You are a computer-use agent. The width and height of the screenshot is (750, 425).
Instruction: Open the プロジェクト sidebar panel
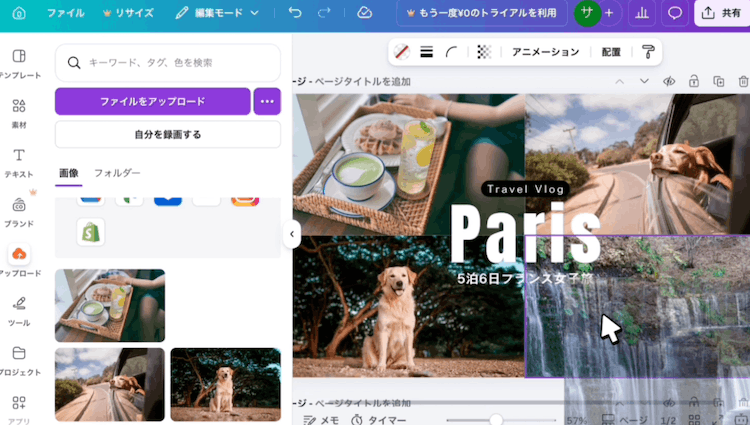click(x=19, y=361)
